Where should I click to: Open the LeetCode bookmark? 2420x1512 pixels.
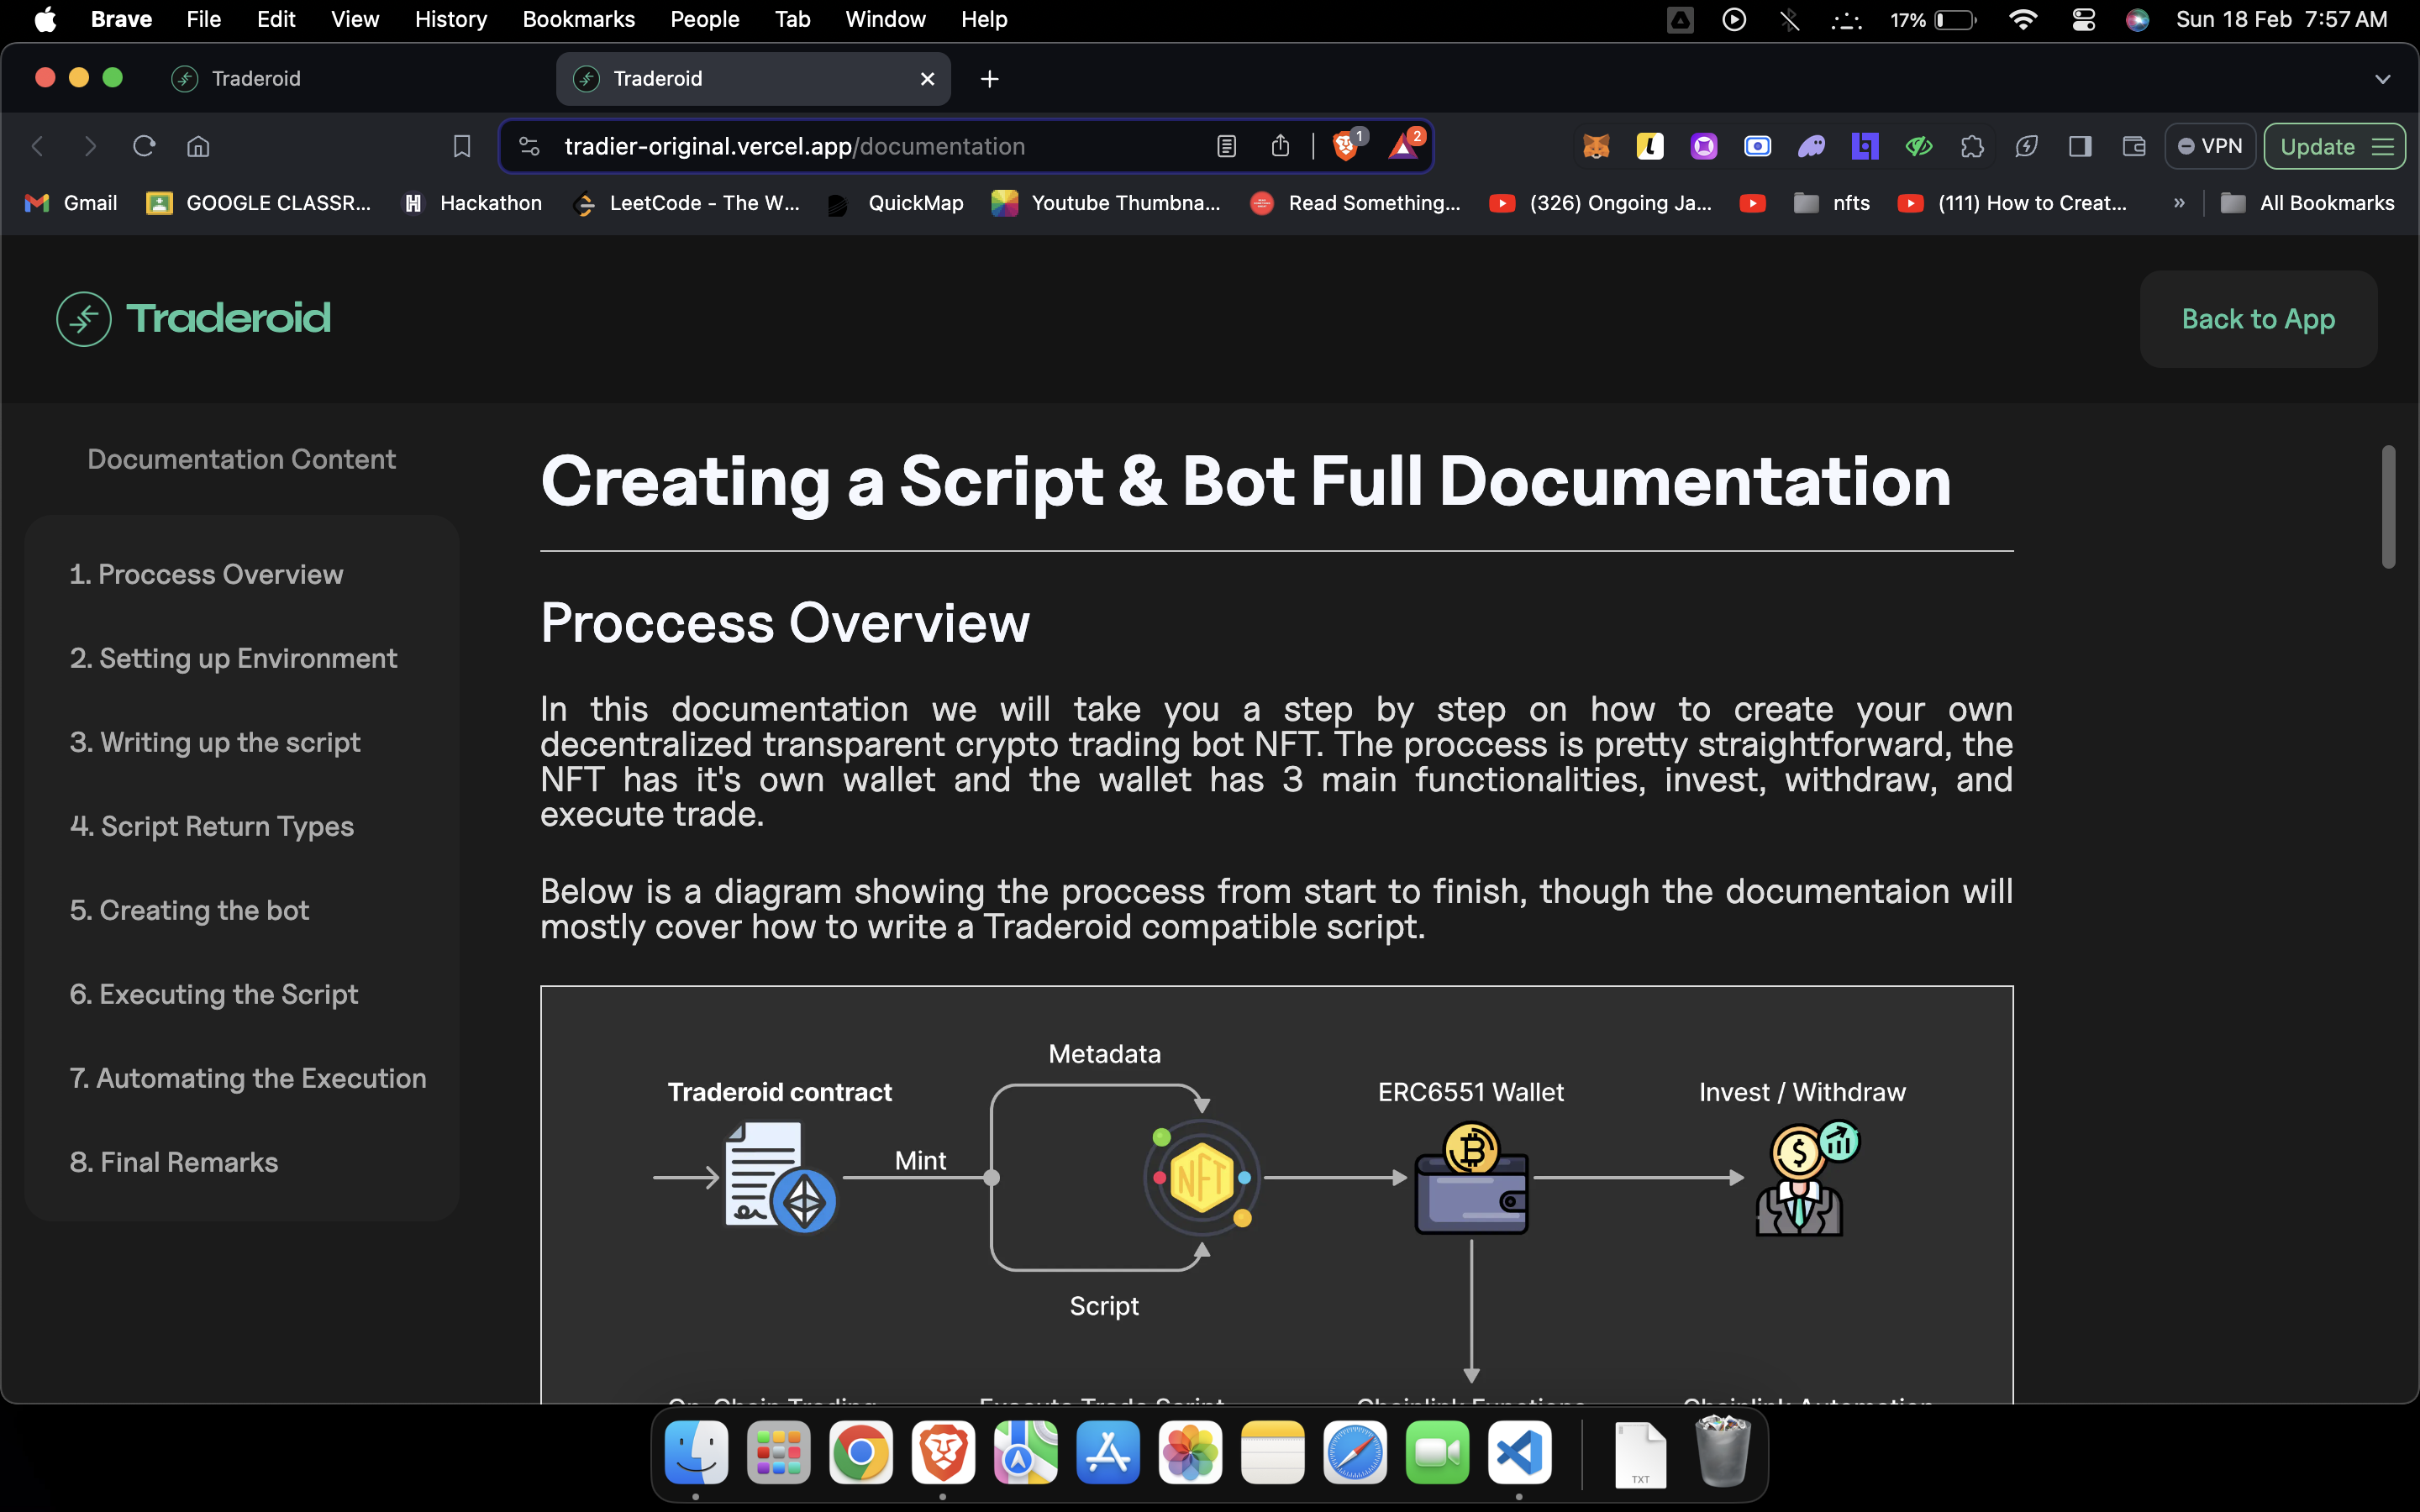tap(687, 203)
